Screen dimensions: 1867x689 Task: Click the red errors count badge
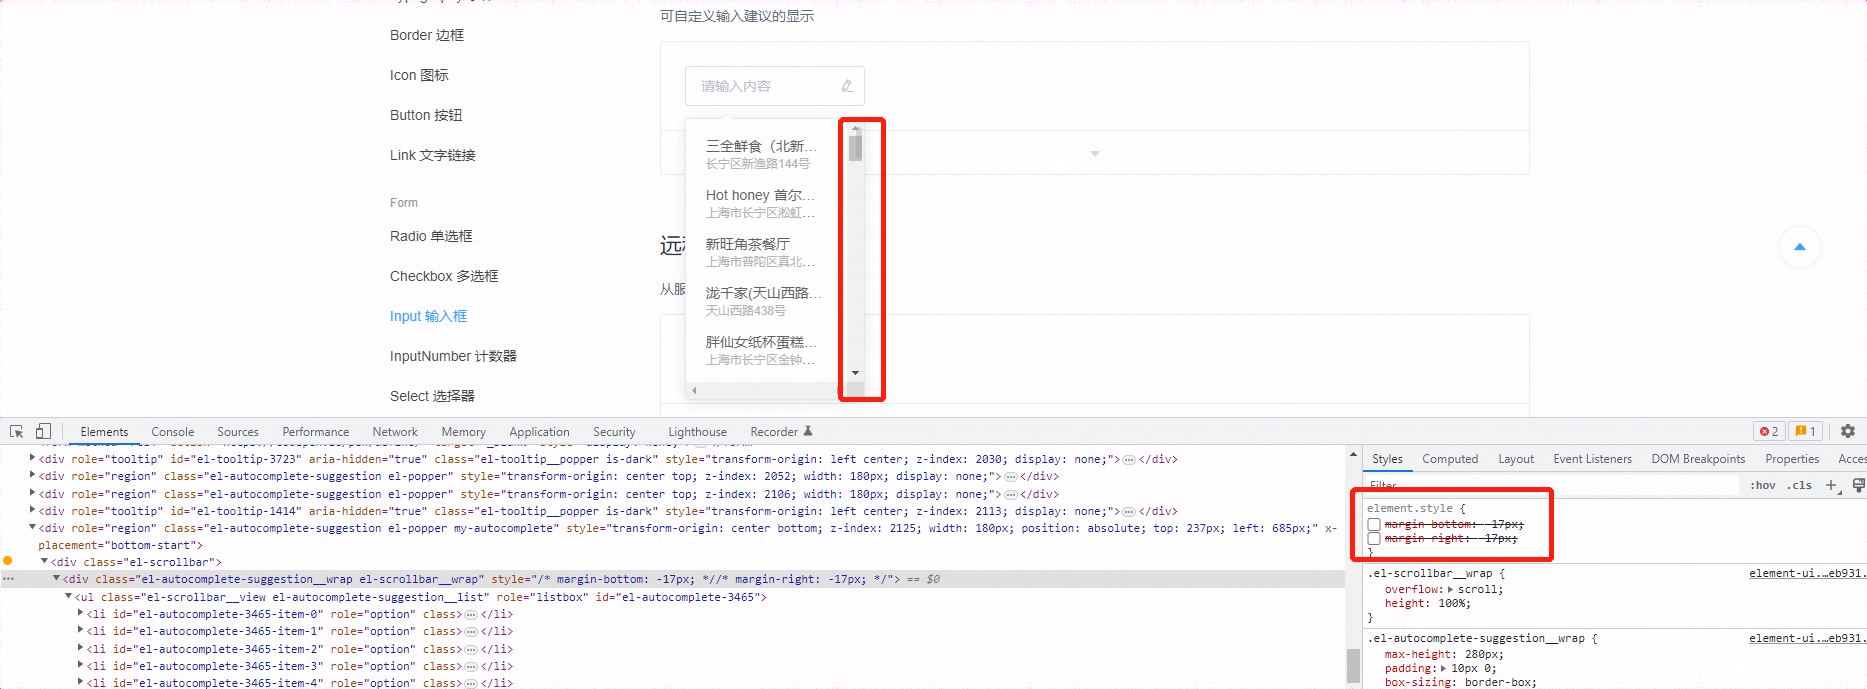1769,431
